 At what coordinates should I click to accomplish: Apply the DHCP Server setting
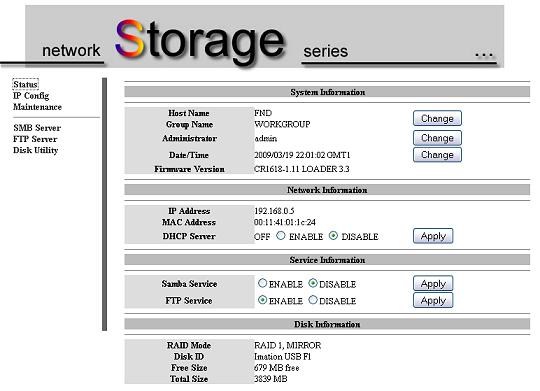[433, 236]
